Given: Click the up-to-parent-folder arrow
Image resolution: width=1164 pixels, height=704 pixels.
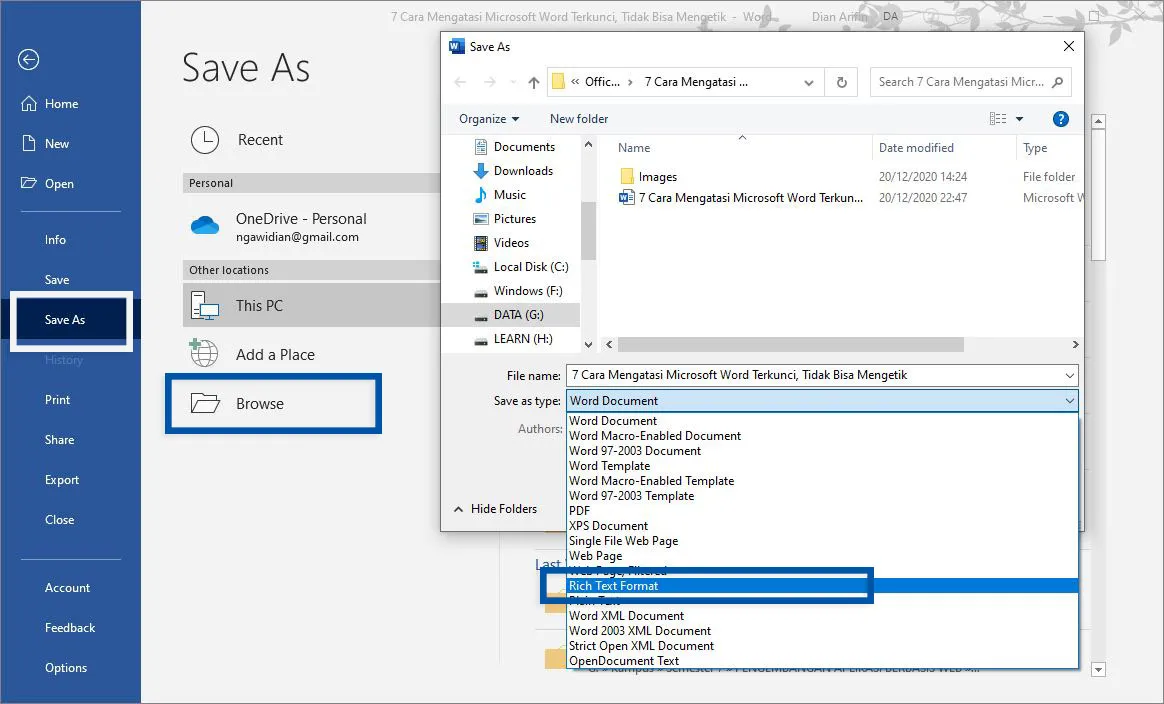Looking at the screenshot, I should pos(533,82).
